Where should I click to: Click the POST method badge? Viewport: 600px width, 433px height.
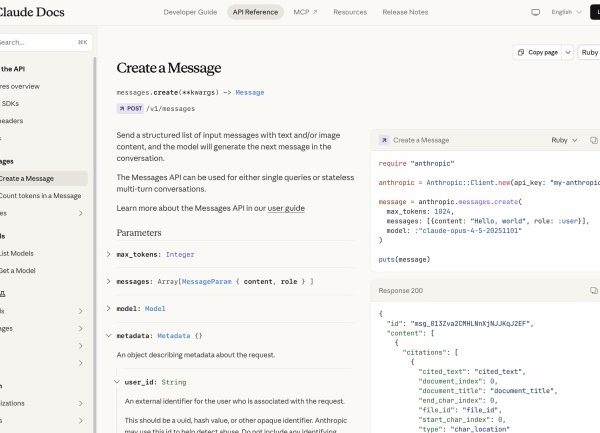click(x=130, y=109)
